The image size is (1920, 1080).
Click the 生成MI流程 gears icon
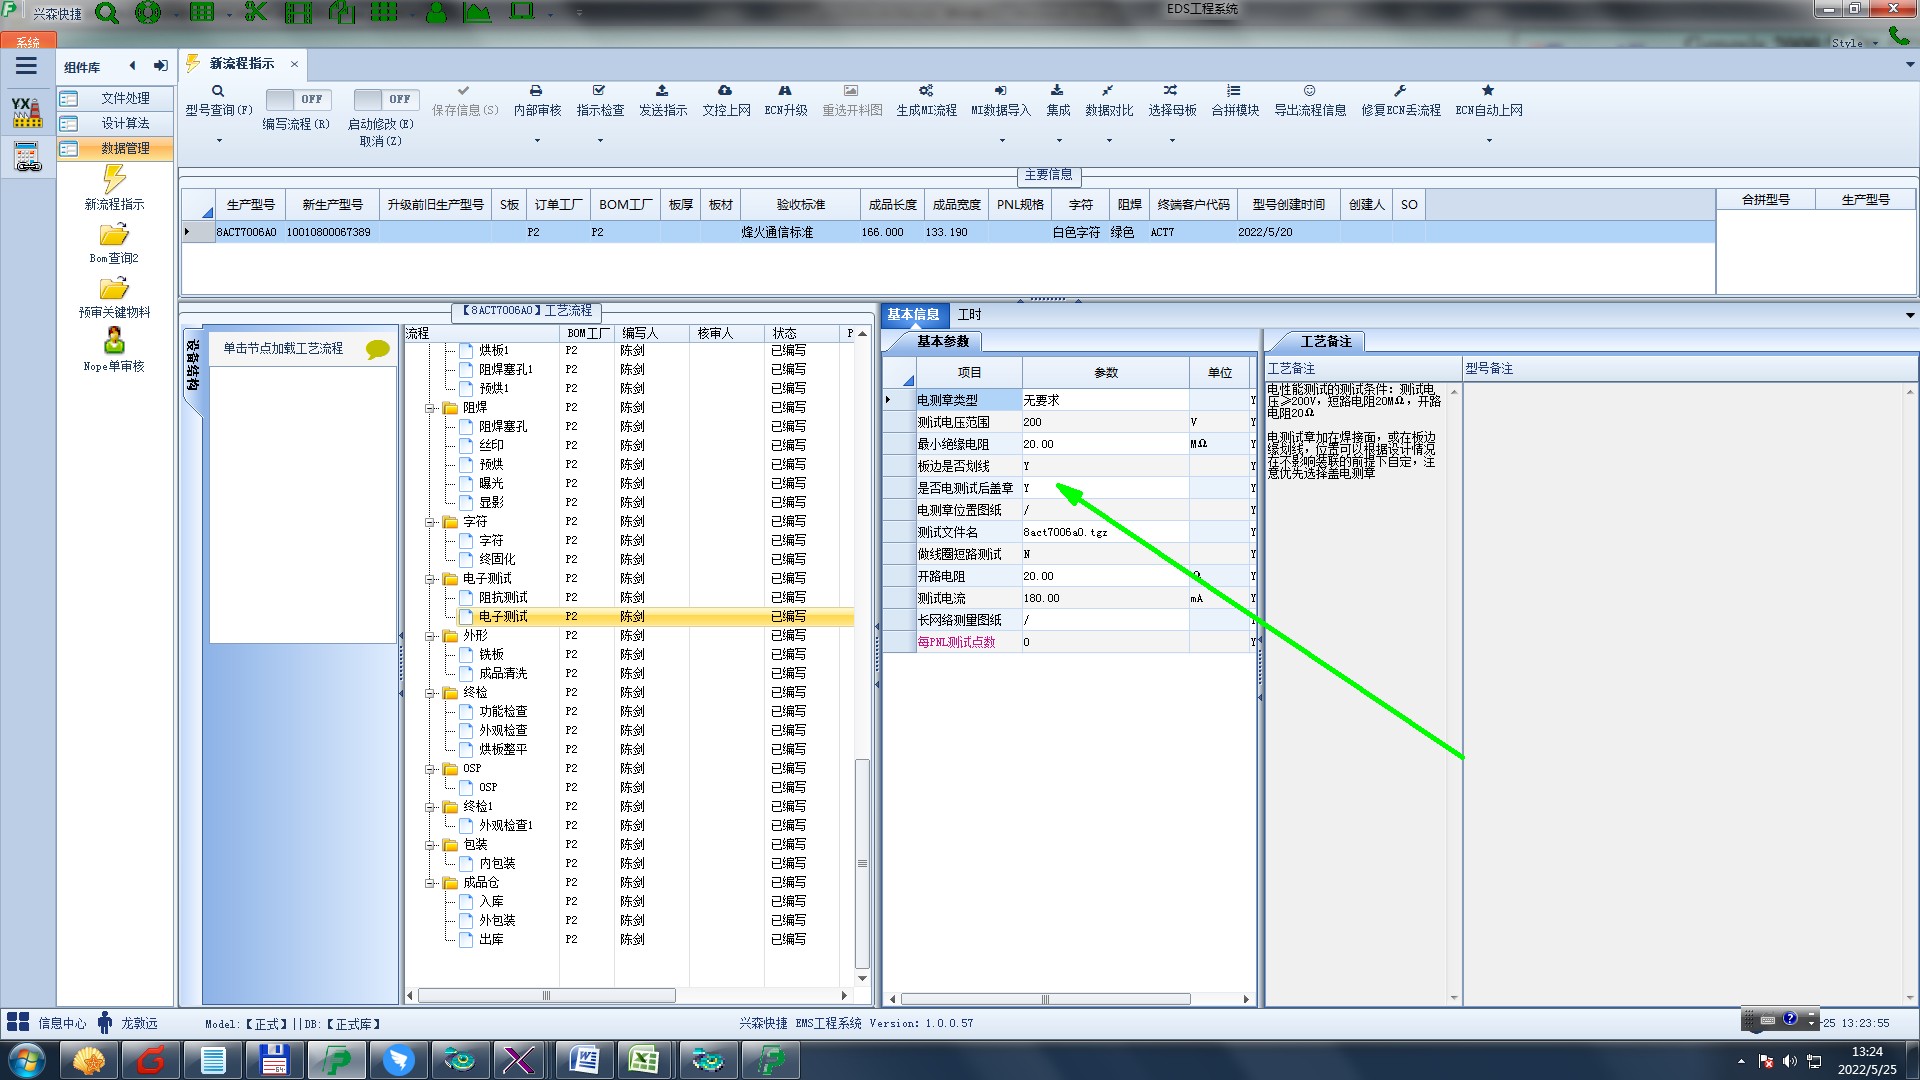(x=926, y=91)
